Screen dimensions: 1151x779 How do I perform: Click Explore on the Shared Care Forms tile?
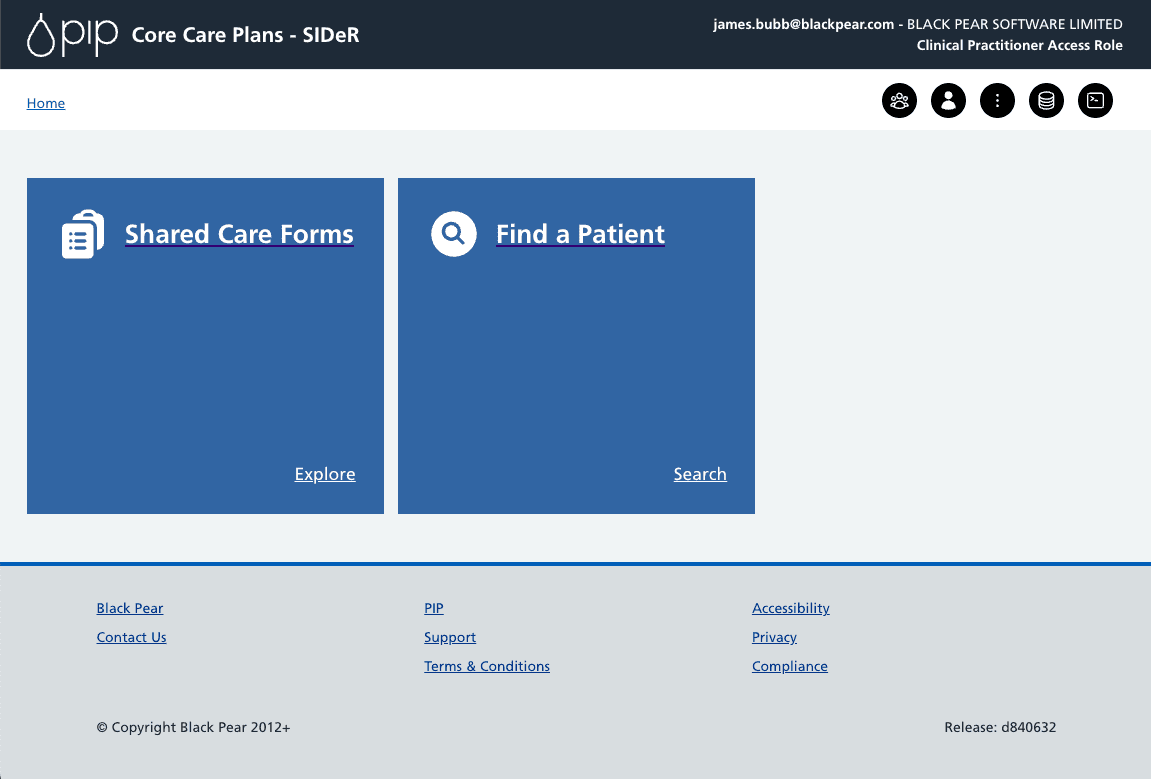tap(324, 474)
